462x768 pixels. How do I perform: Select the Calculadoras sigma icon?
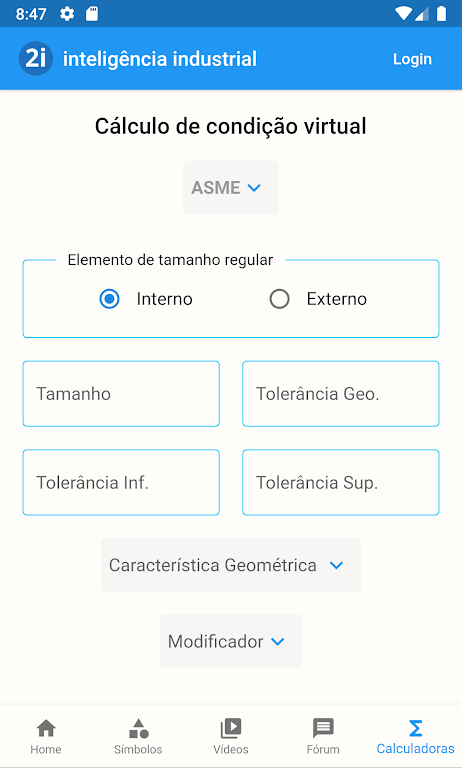pos(415,728)
